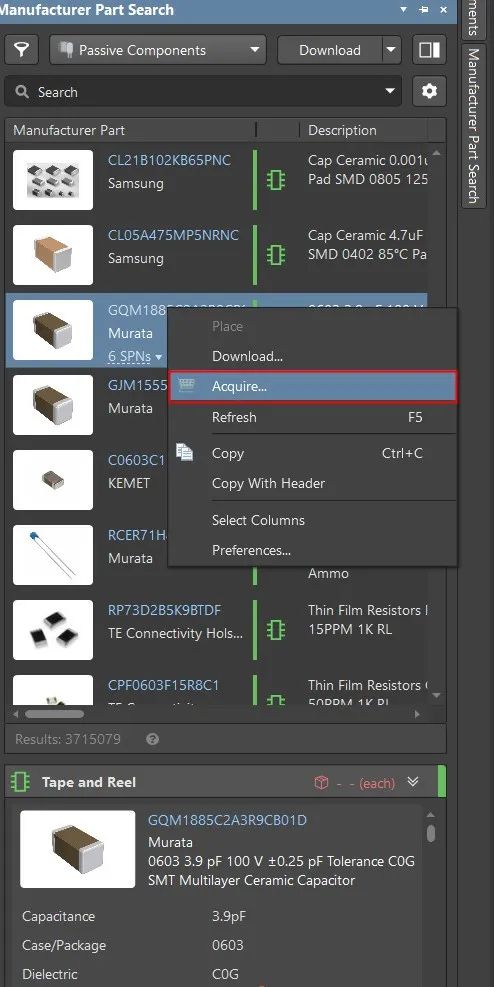Open GQM1885C2A3R9CB01D link in details pane

point(227,820)
